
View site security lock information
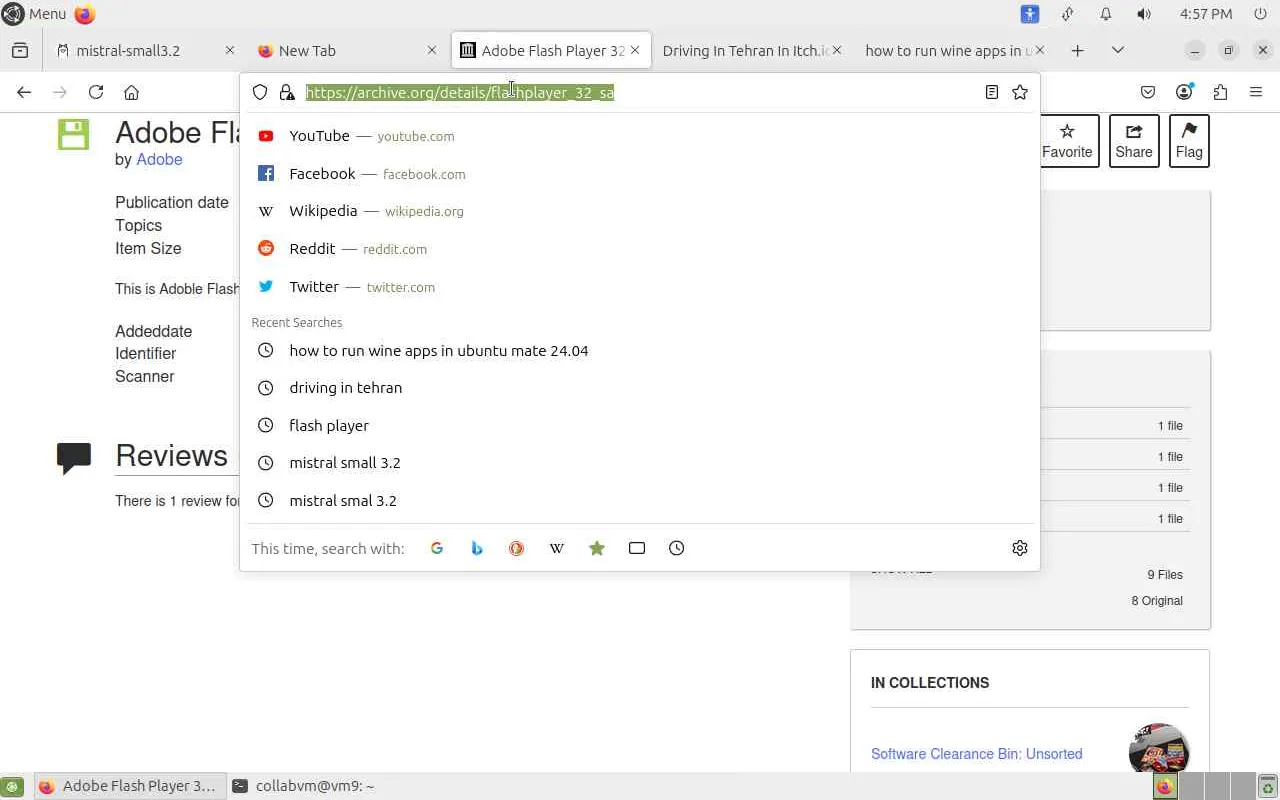(287, 92)
